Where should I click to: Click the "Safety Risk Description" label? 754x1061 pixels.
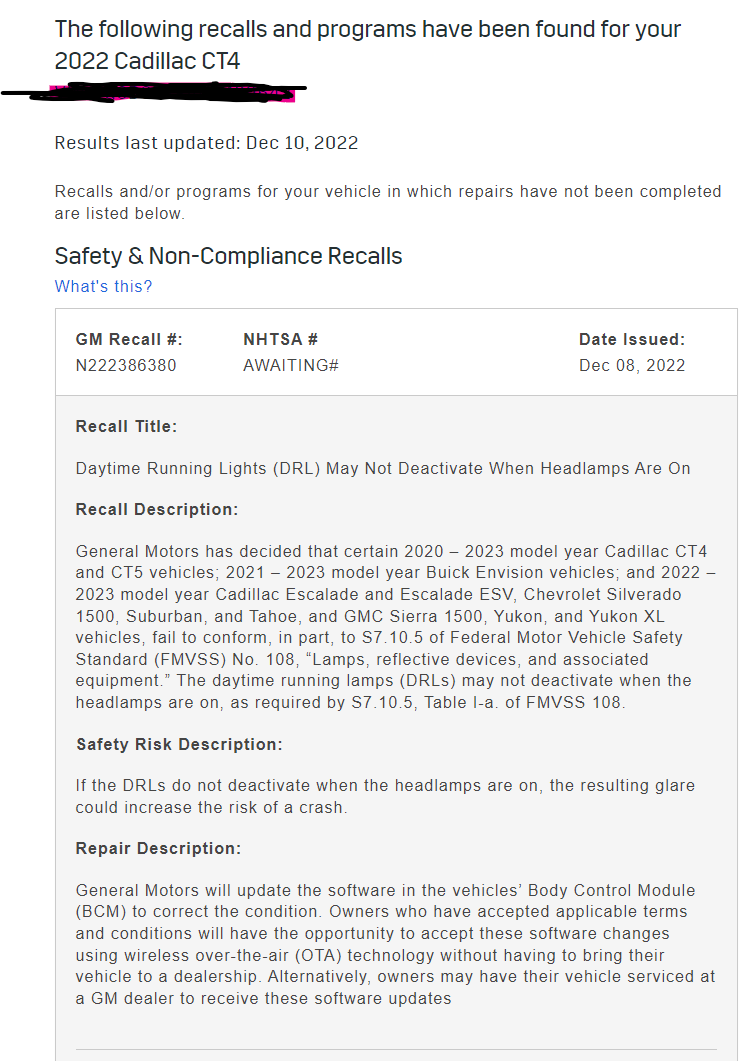tap(179, 744)
